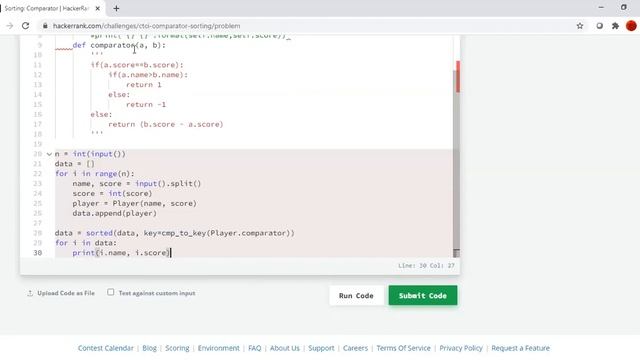
Task: Open the Privacy Policy footer link
Action: click(x=461, y=348)
